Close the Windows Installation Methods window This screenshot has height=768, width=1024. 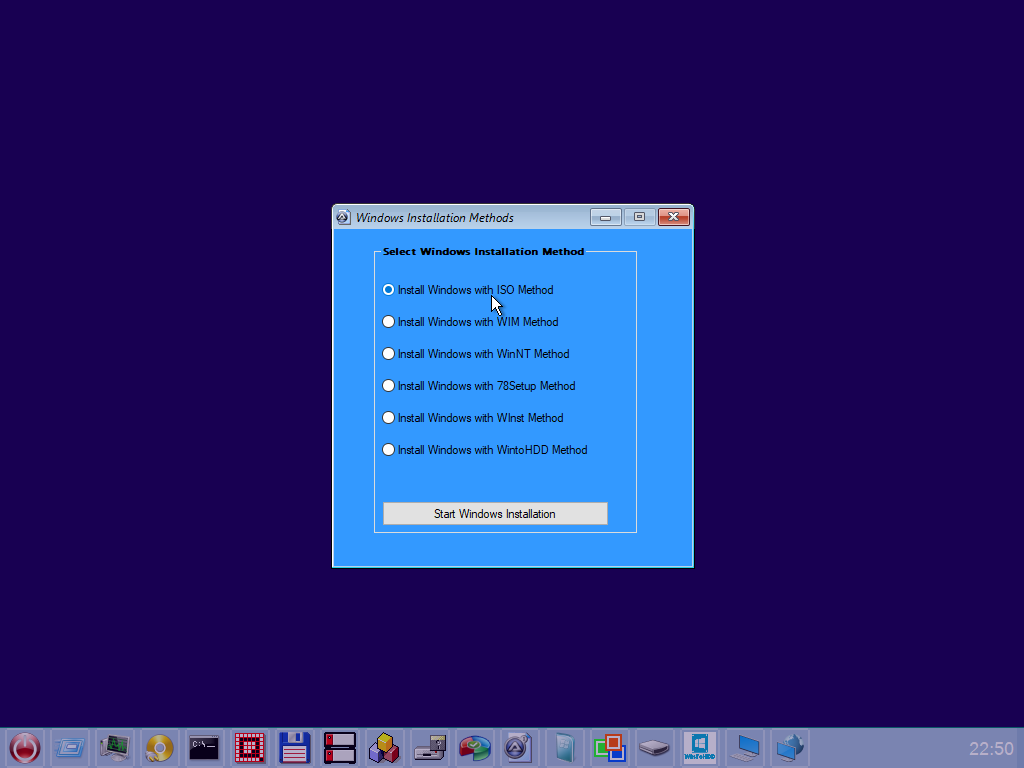674,217
